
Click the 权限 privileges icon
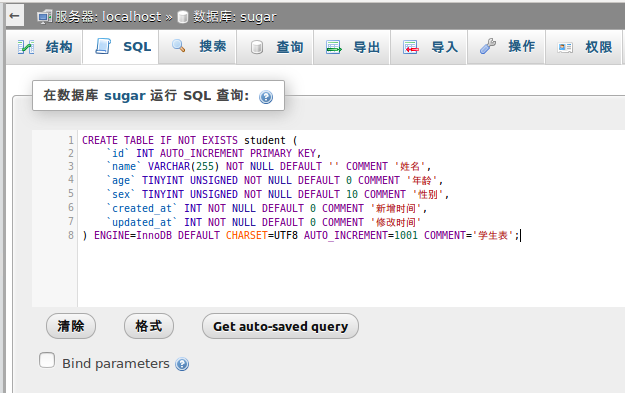click(x=565, y=47)
